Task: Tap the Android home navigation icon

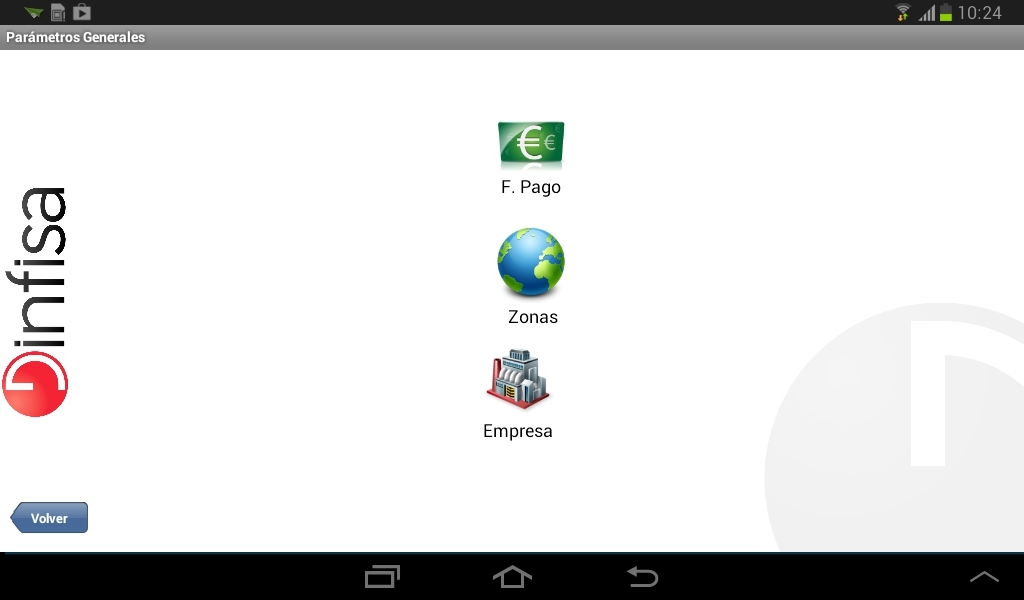Action: (512, 576)
